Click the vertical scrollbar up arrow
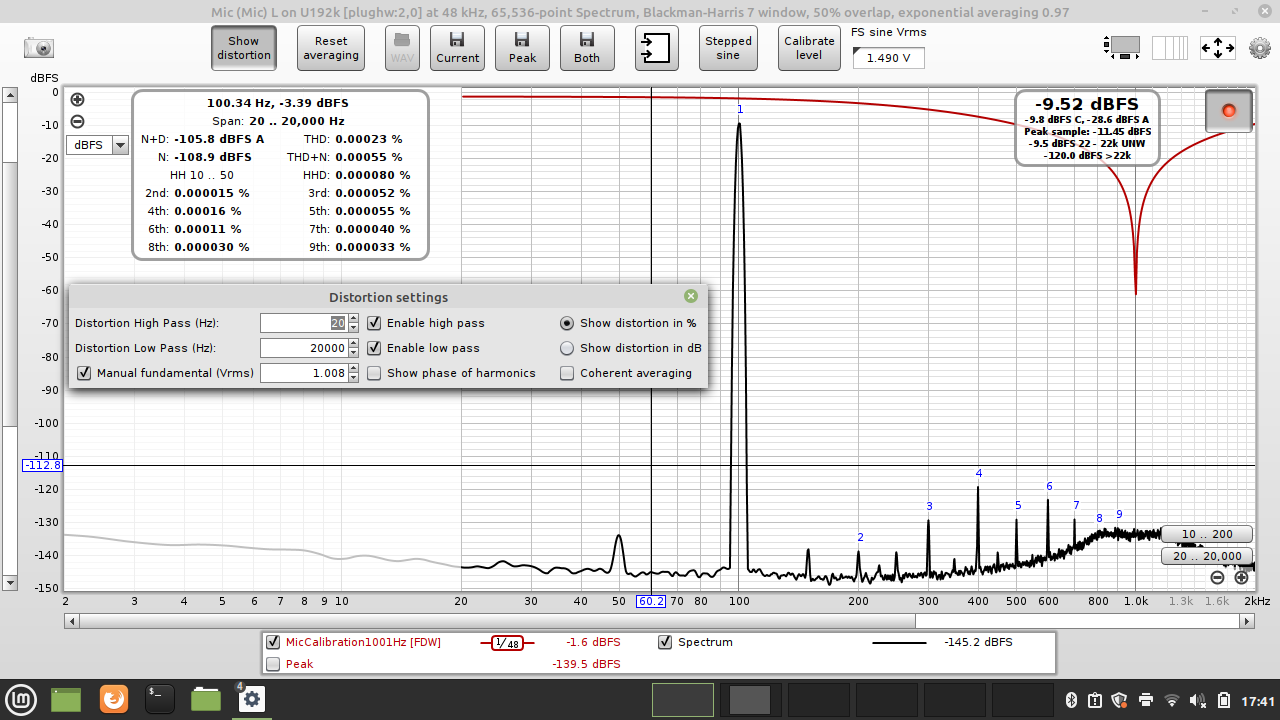The width and height of the screenshot is (1280, 720). [10, 96]
